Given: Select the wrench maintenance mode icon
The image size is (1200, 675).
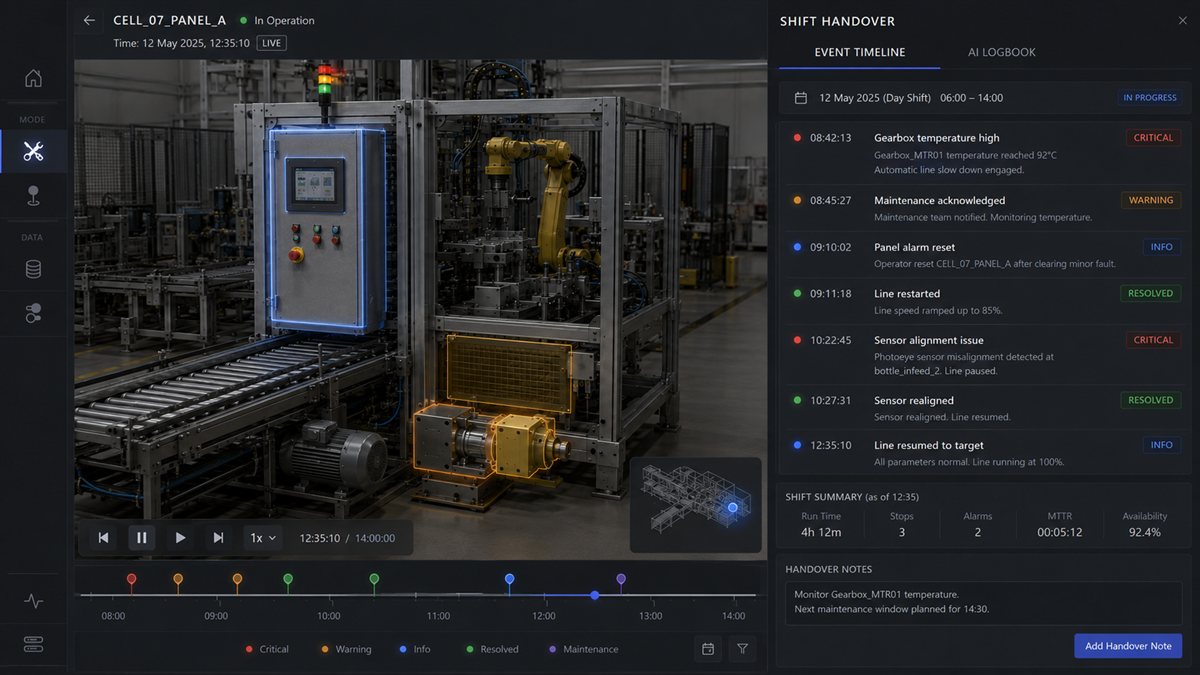Looking at the screenshot, I should point(33,151).
